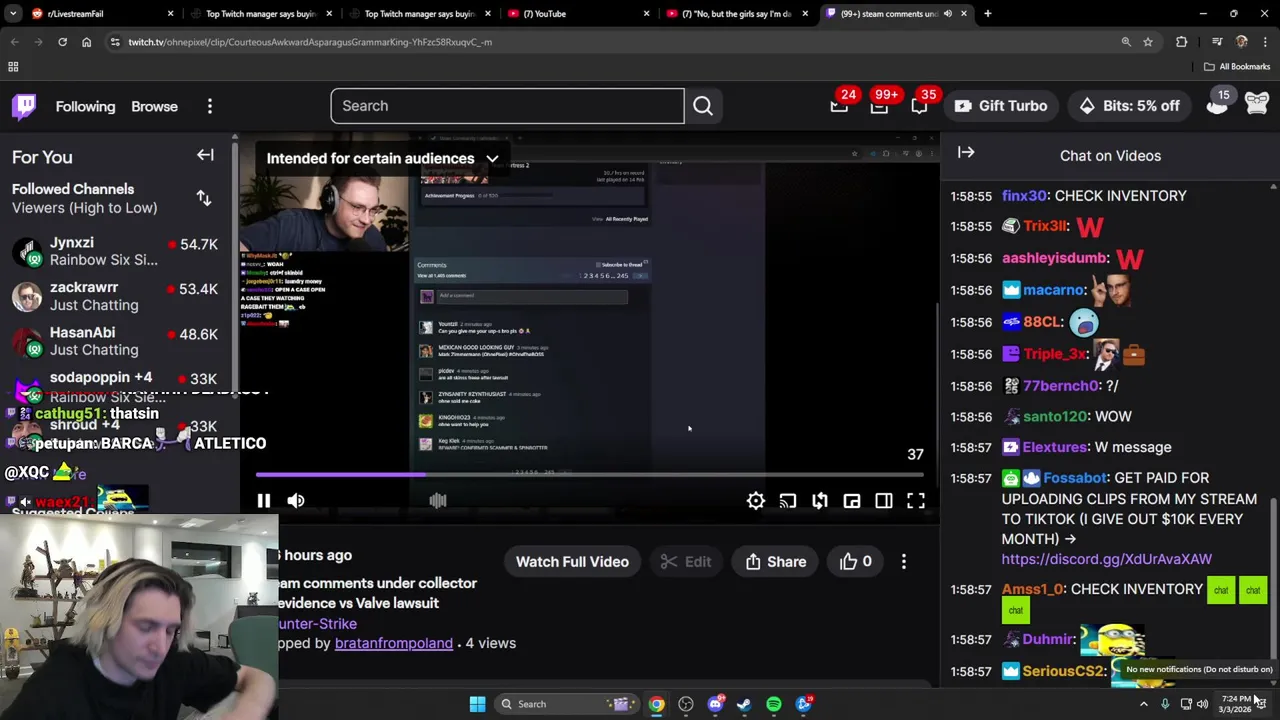The width and height of the screenshot is (1280, 720).
Task: Switch player to theatre mode
Action: (884, 501)
